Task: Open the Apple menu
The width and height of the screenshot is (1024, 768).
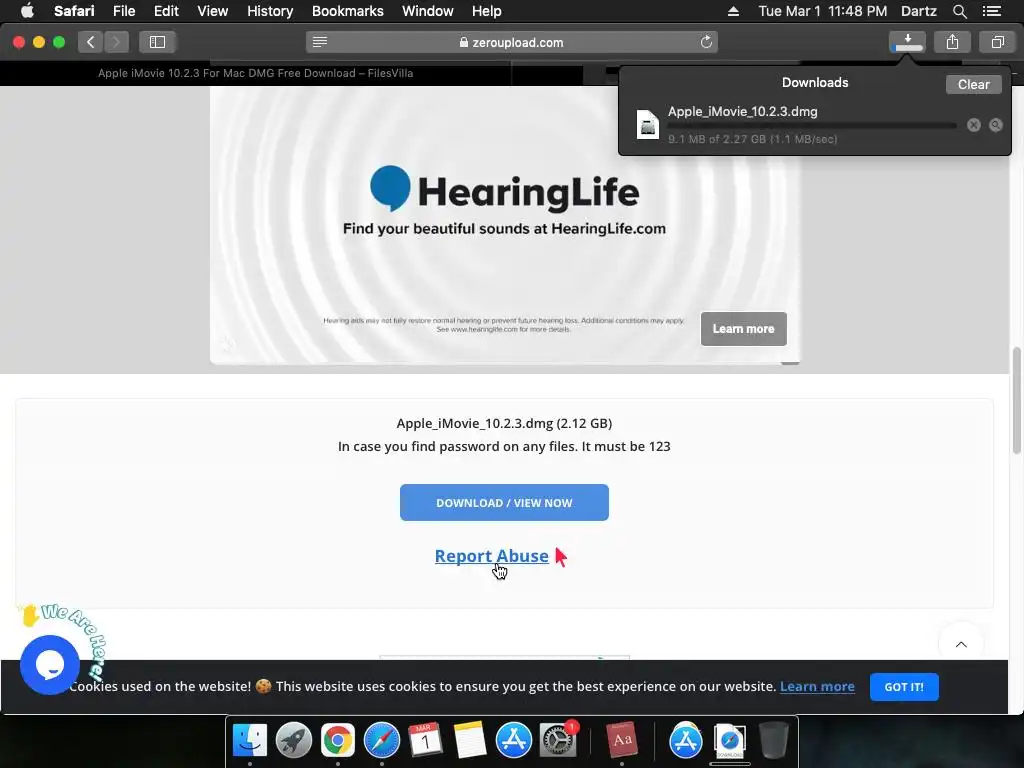Action: pyautogui.click(x=27, y=11)
